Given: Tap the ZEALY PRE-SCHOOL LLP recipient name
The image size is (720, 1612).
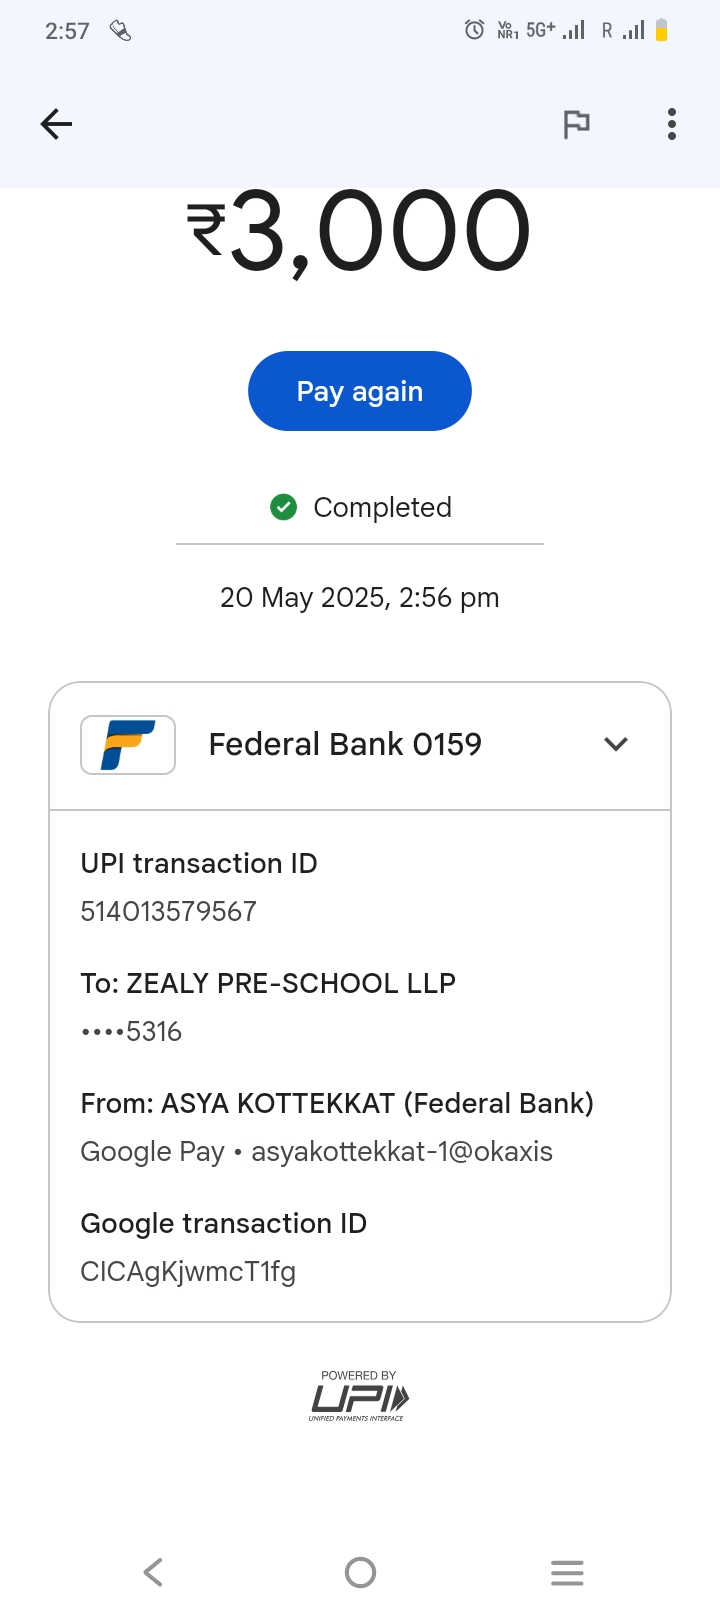Looking at the screenshot, I should (x=290, y=983).
